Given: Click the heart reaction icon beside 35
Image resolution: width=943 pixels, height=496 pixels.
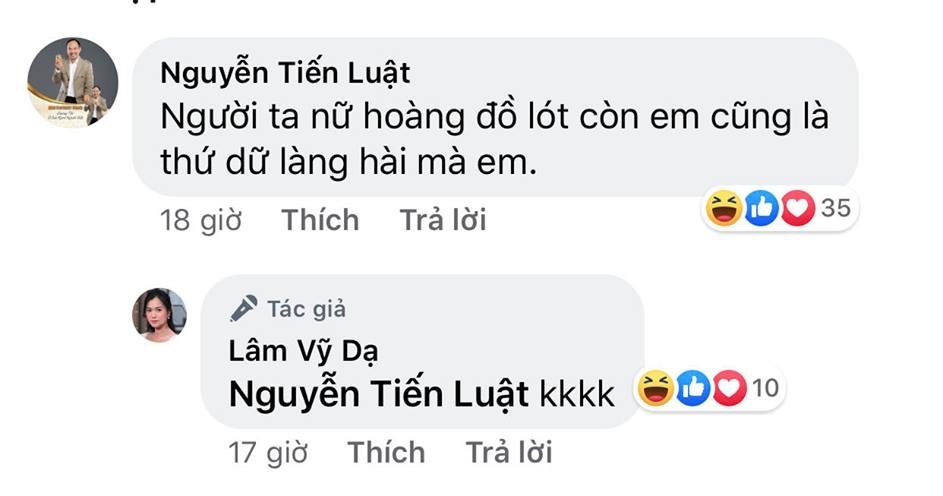Looking at the screenshot, I should click(797, 208).
